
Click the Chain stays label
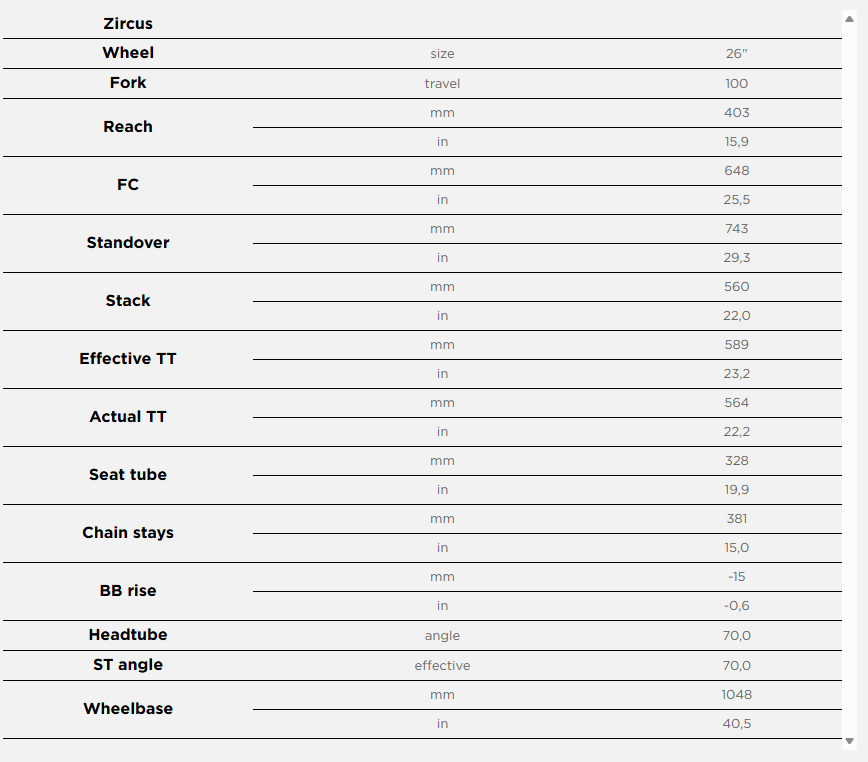(x=128, y=533)
